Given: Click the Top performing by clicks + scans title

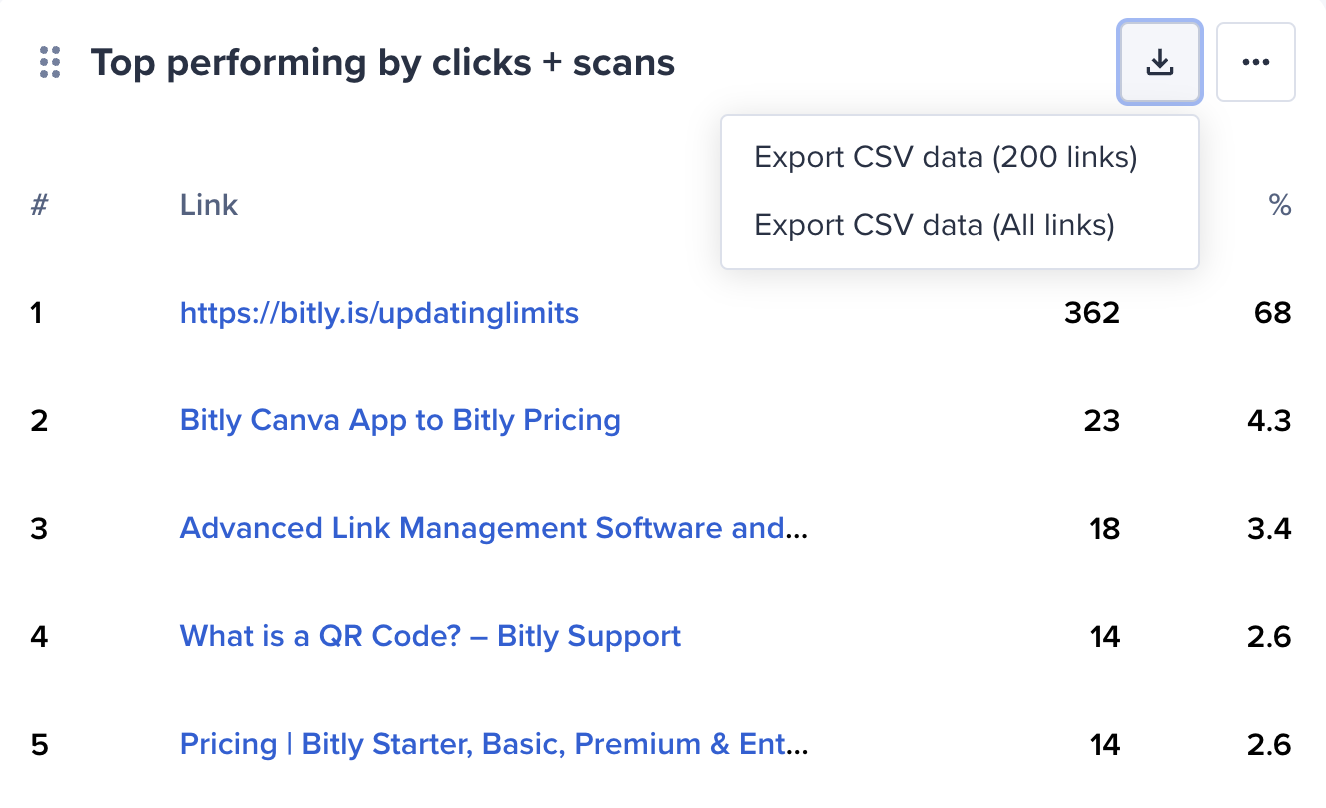Looking at the screenshot, I should 383,62.
